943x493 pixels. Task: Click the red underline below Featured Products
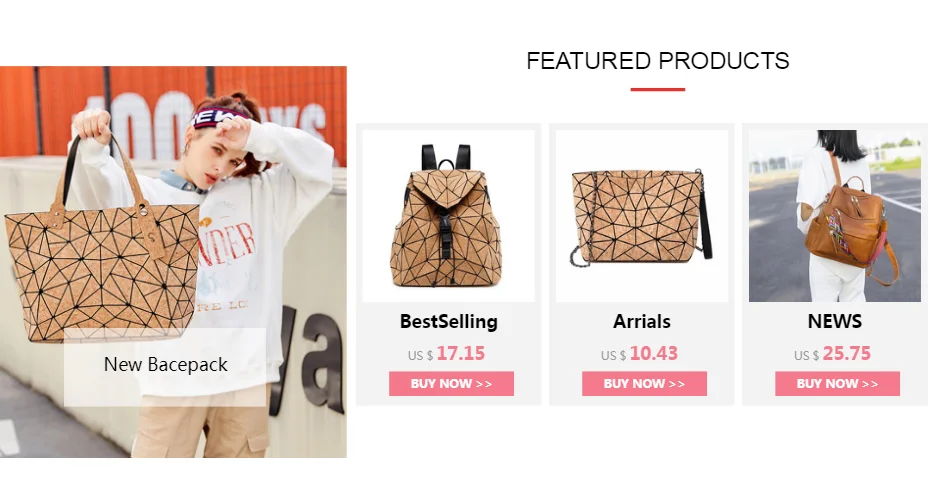click(657, 90)
